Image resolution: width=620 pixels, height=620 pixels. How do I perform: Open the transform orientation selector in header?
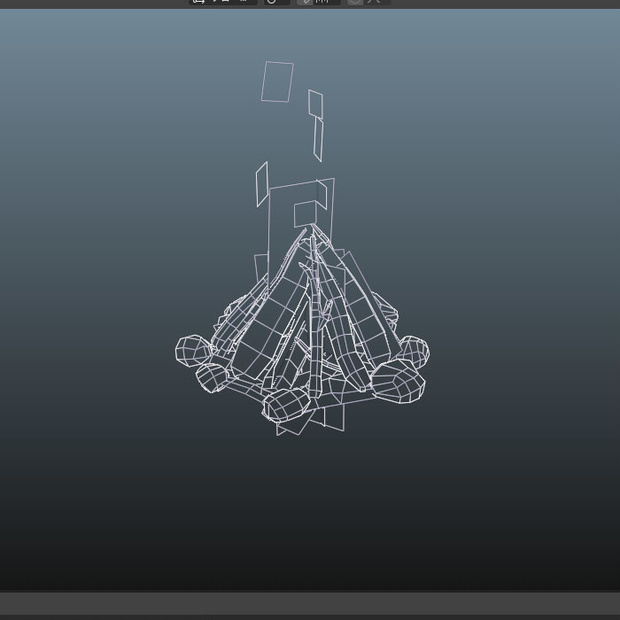(223, 2)
